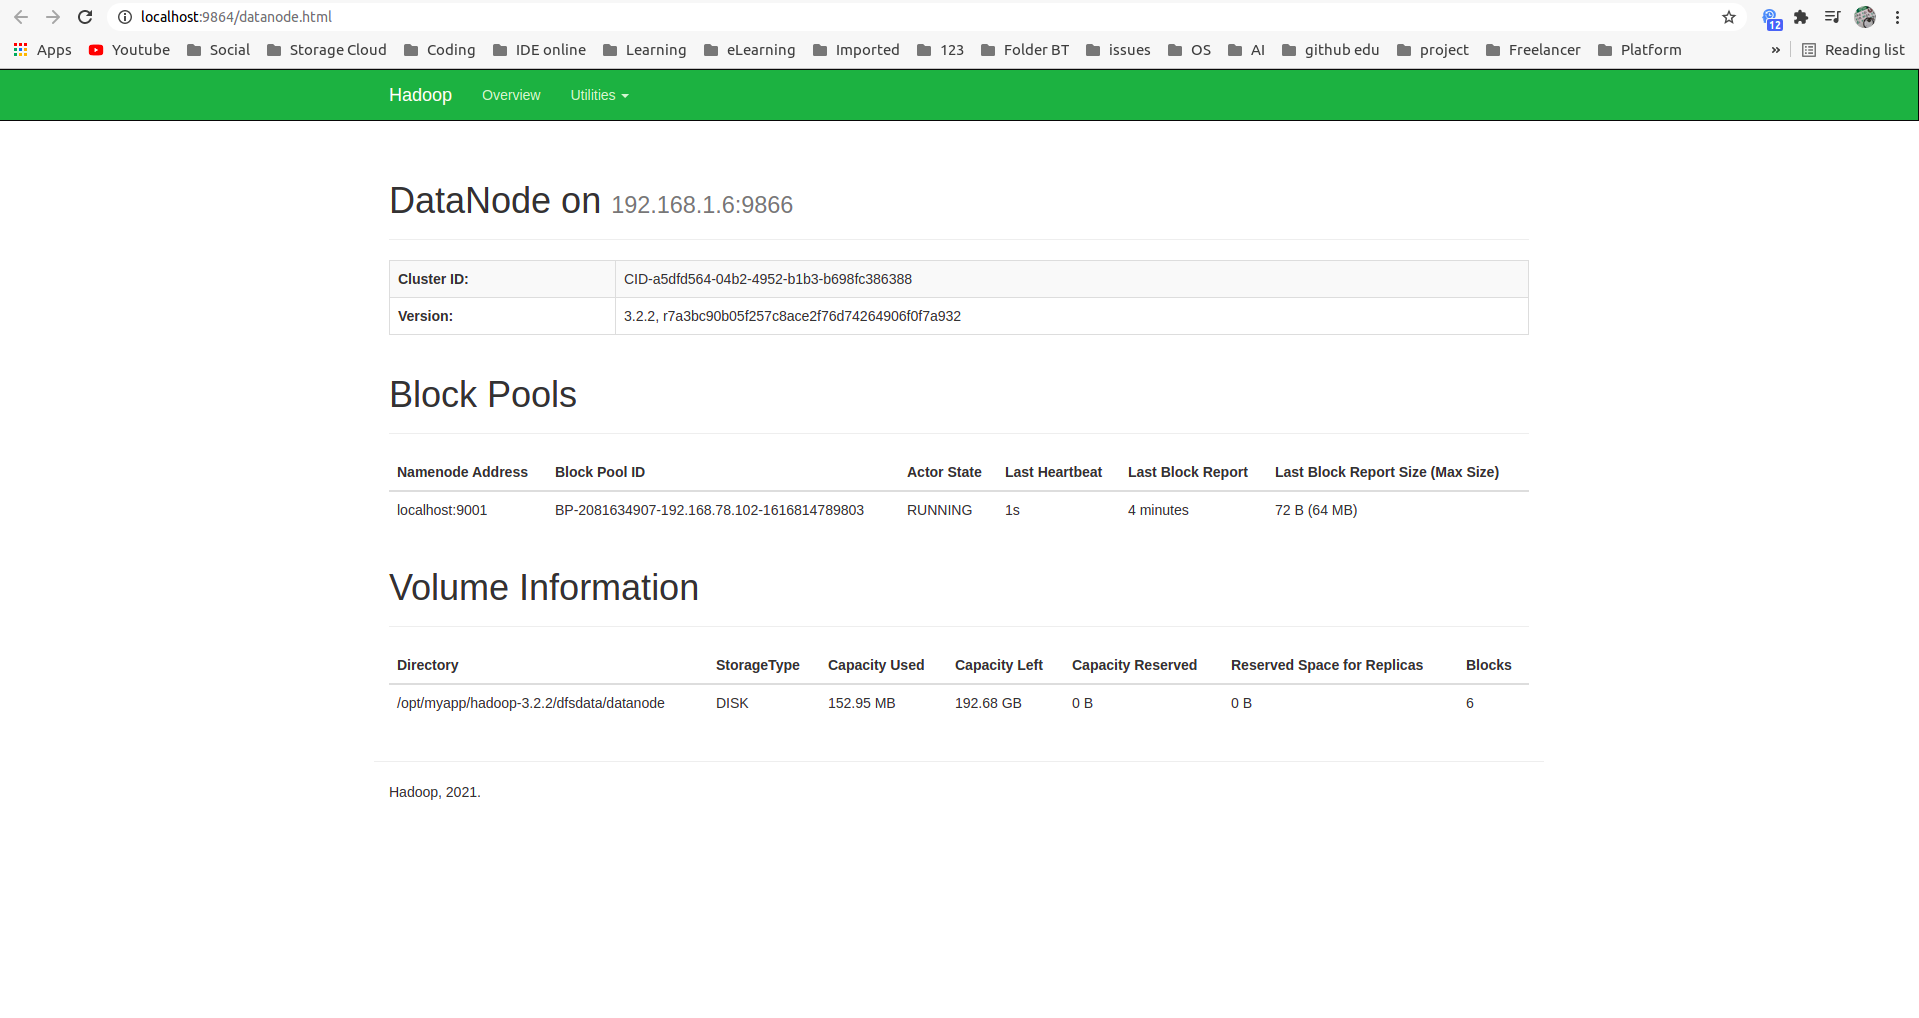Open the AI bookmarks folder
Image resolution: width=1919 pixels, height=1018 pixels.
click(x=1246, y=50)
